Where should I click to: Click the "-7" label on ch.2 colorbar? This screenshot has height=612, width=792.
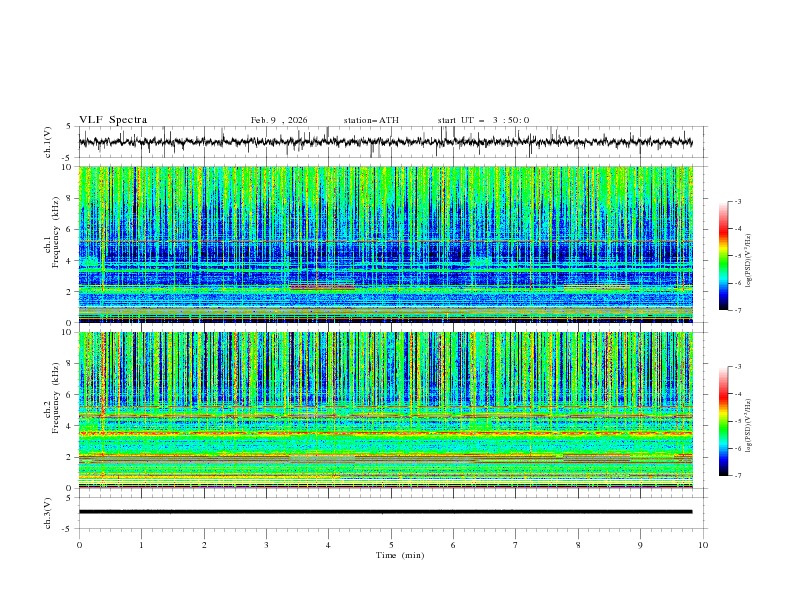pos(737,476)
